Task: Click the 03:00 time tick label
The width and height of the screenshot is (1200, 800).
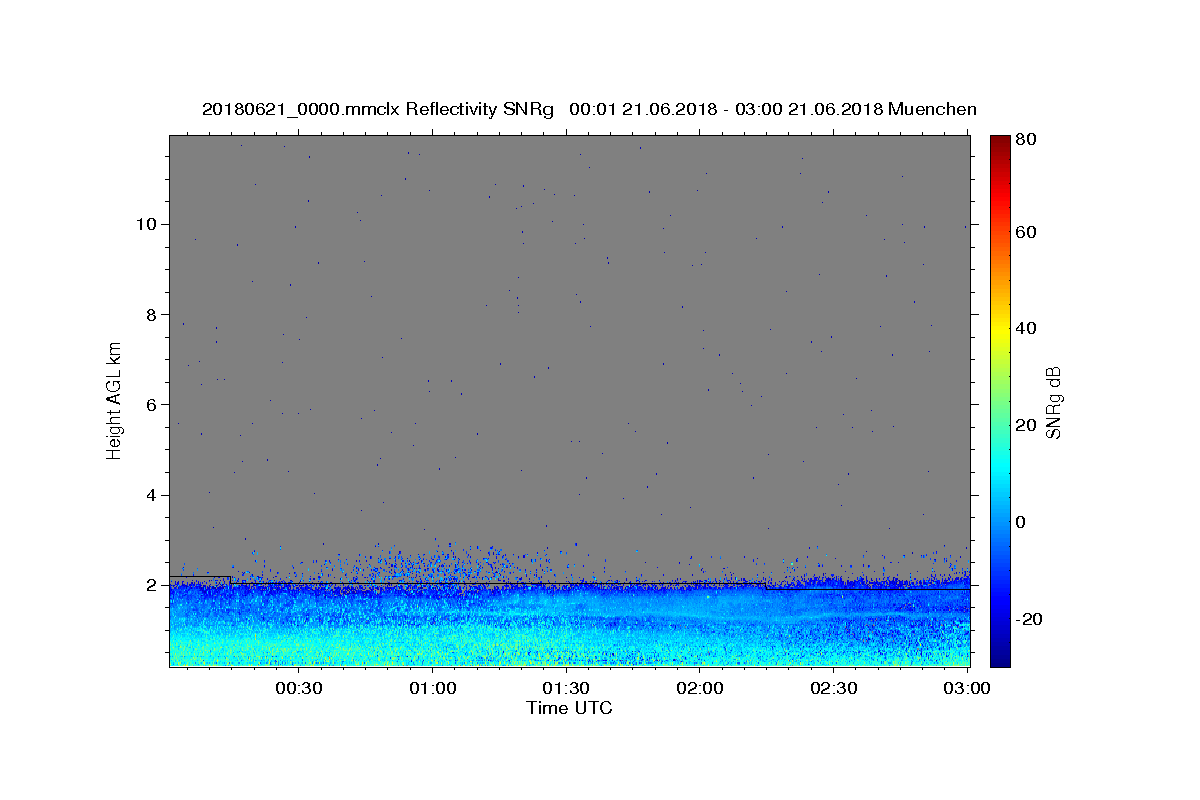Action: [967, 688]
